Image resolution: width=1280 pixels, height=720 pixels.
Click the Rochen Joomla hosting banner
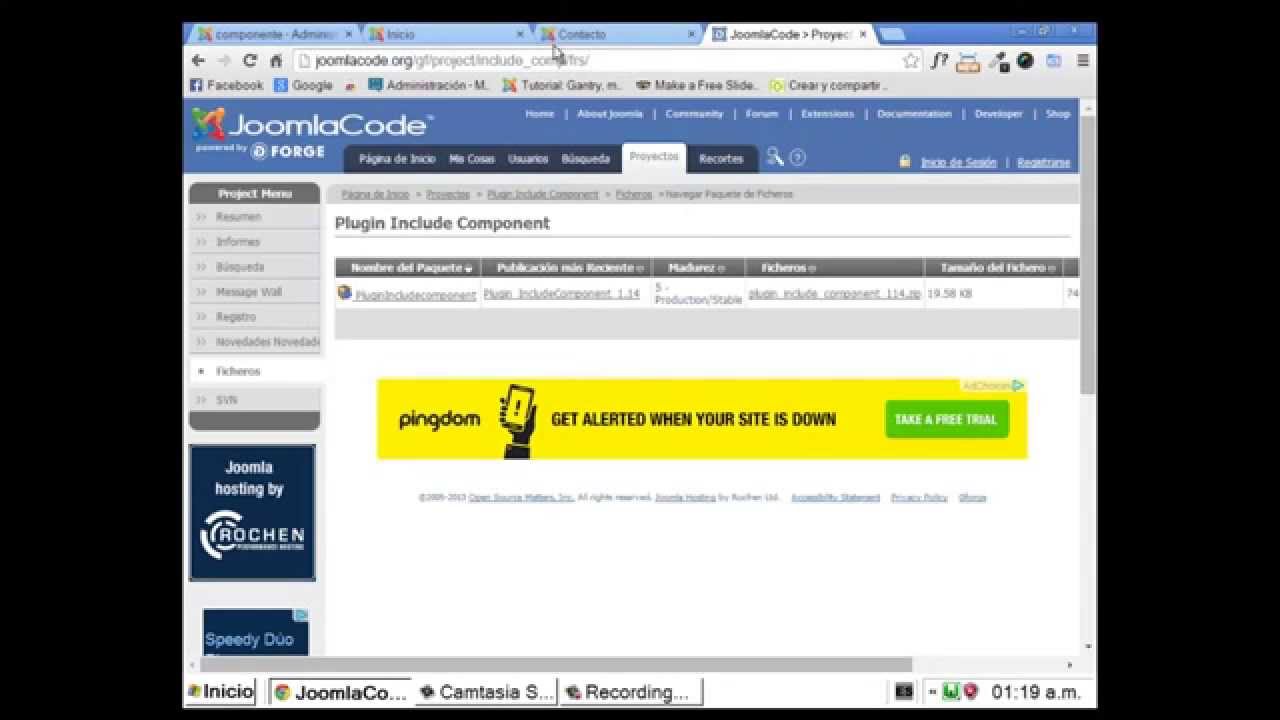pos(252,513)
